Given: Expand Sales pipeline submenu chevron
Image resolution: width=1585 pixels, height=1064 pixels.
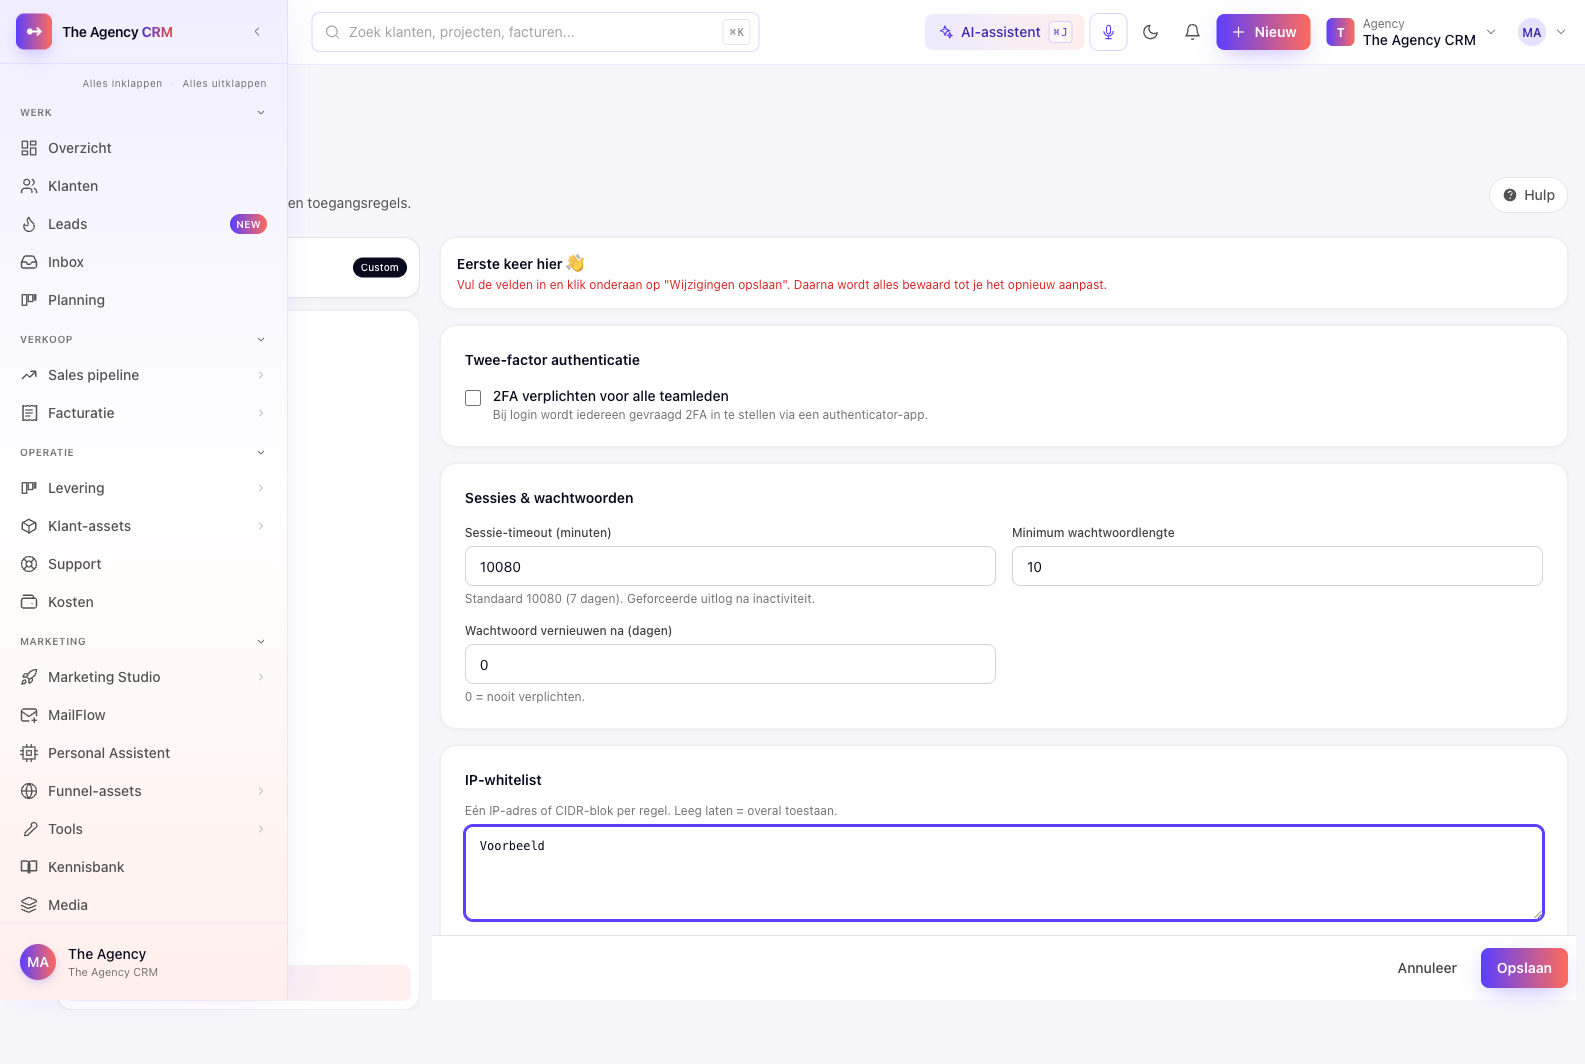Looking at the screenshot, I should [261, 375].
